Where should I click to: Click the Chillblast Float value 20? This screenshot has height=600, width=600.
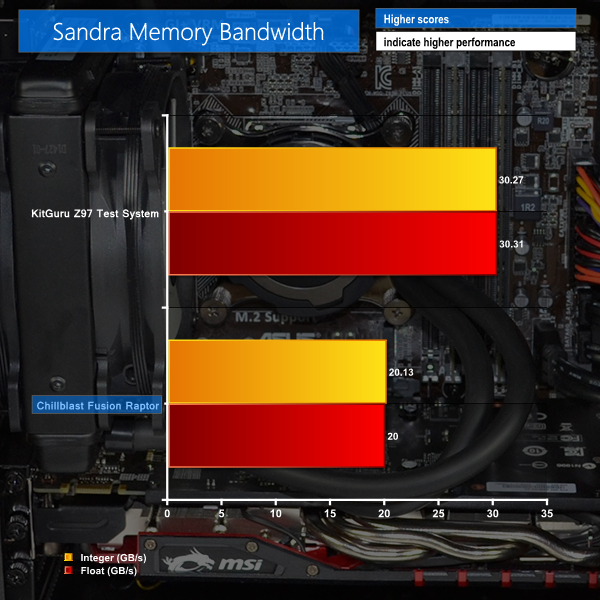[x=393, y=437]
